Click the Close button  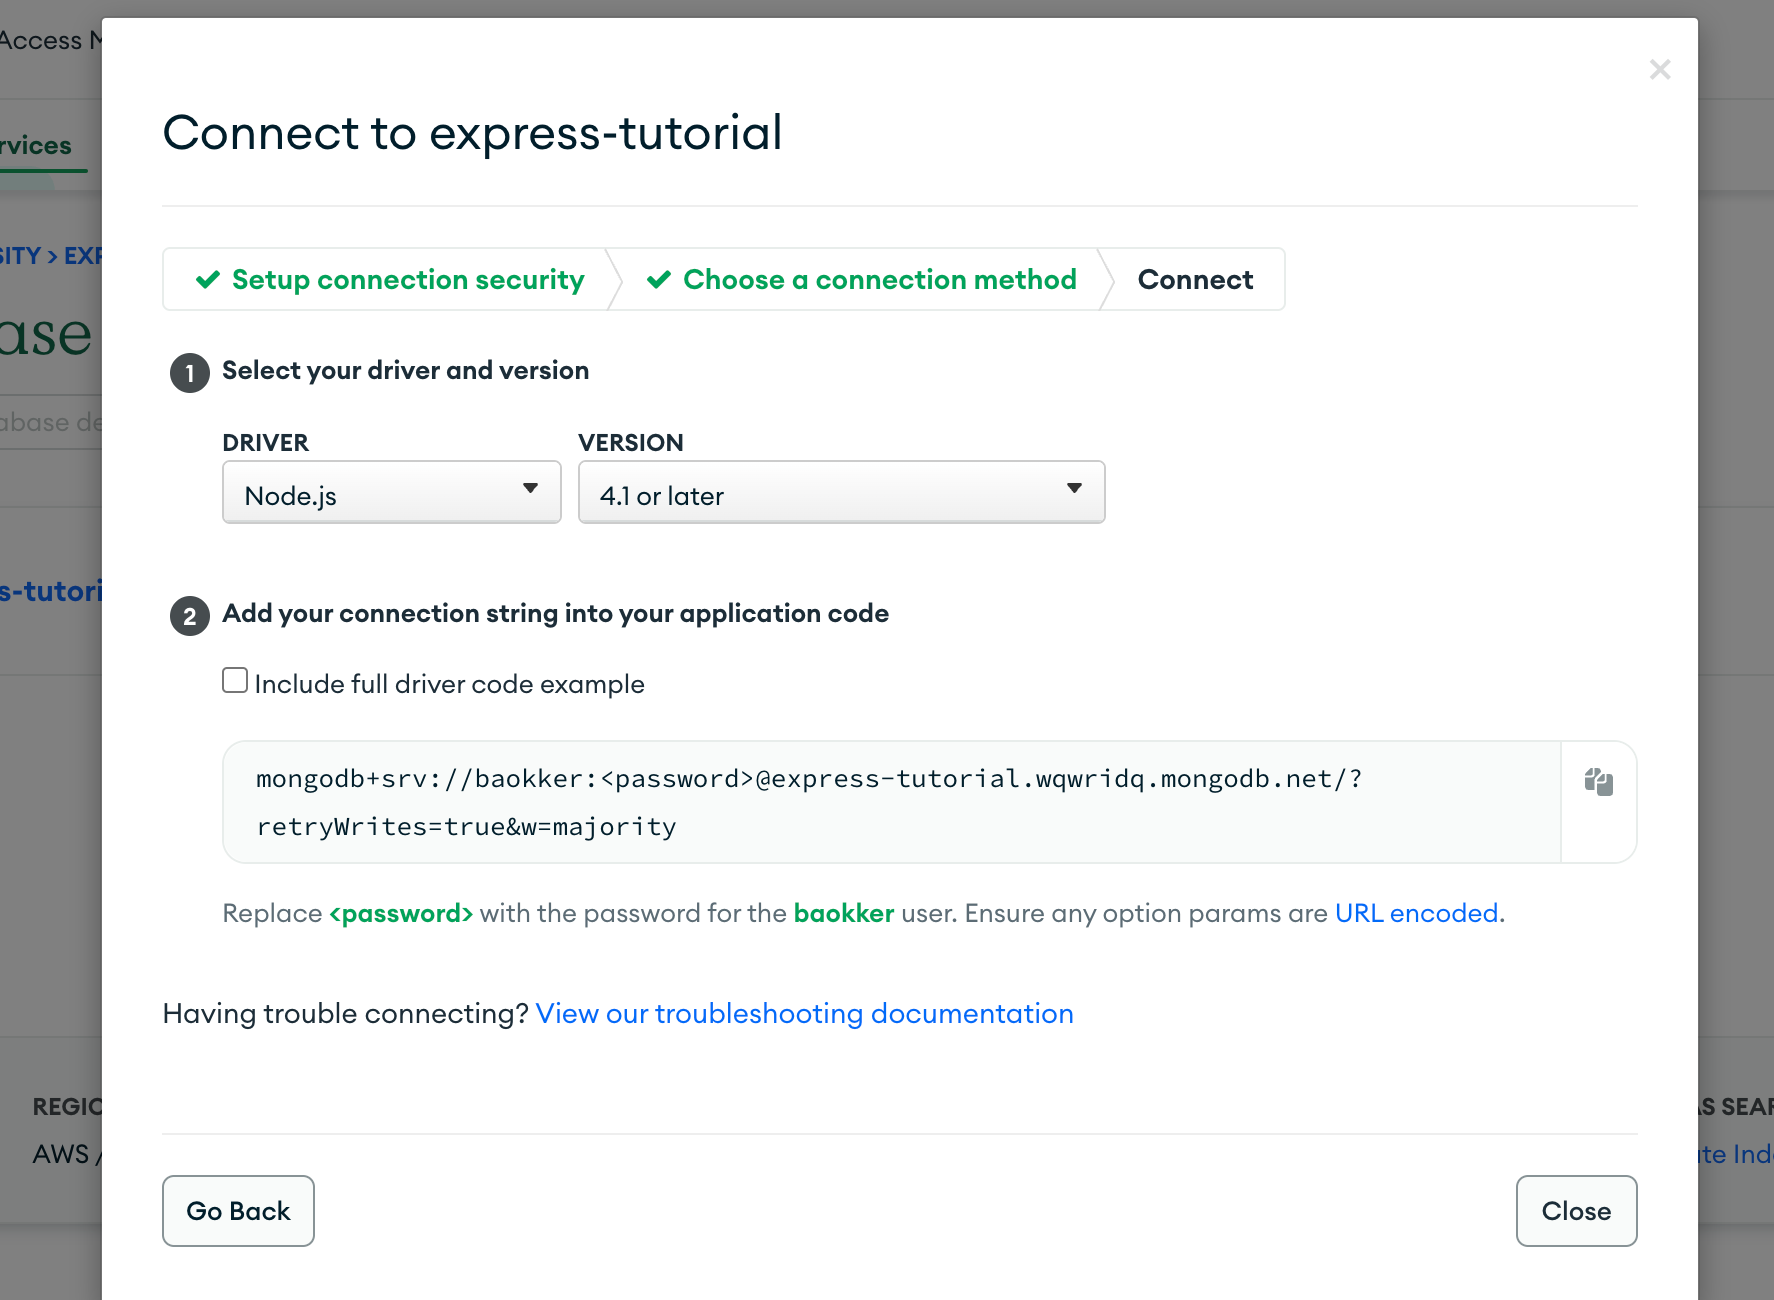(1576, 1211)
